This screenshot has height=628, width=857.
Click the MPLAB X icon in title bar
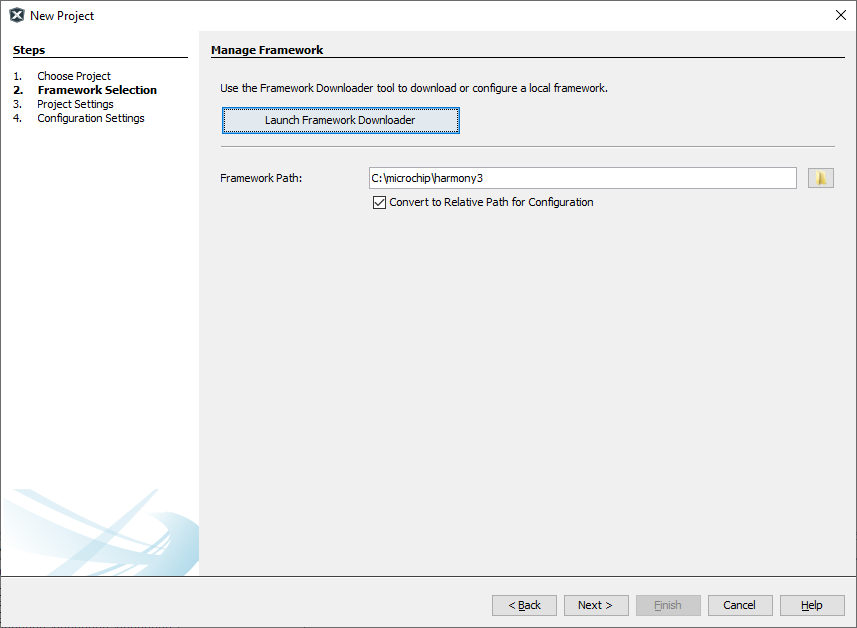pos(16,15)
